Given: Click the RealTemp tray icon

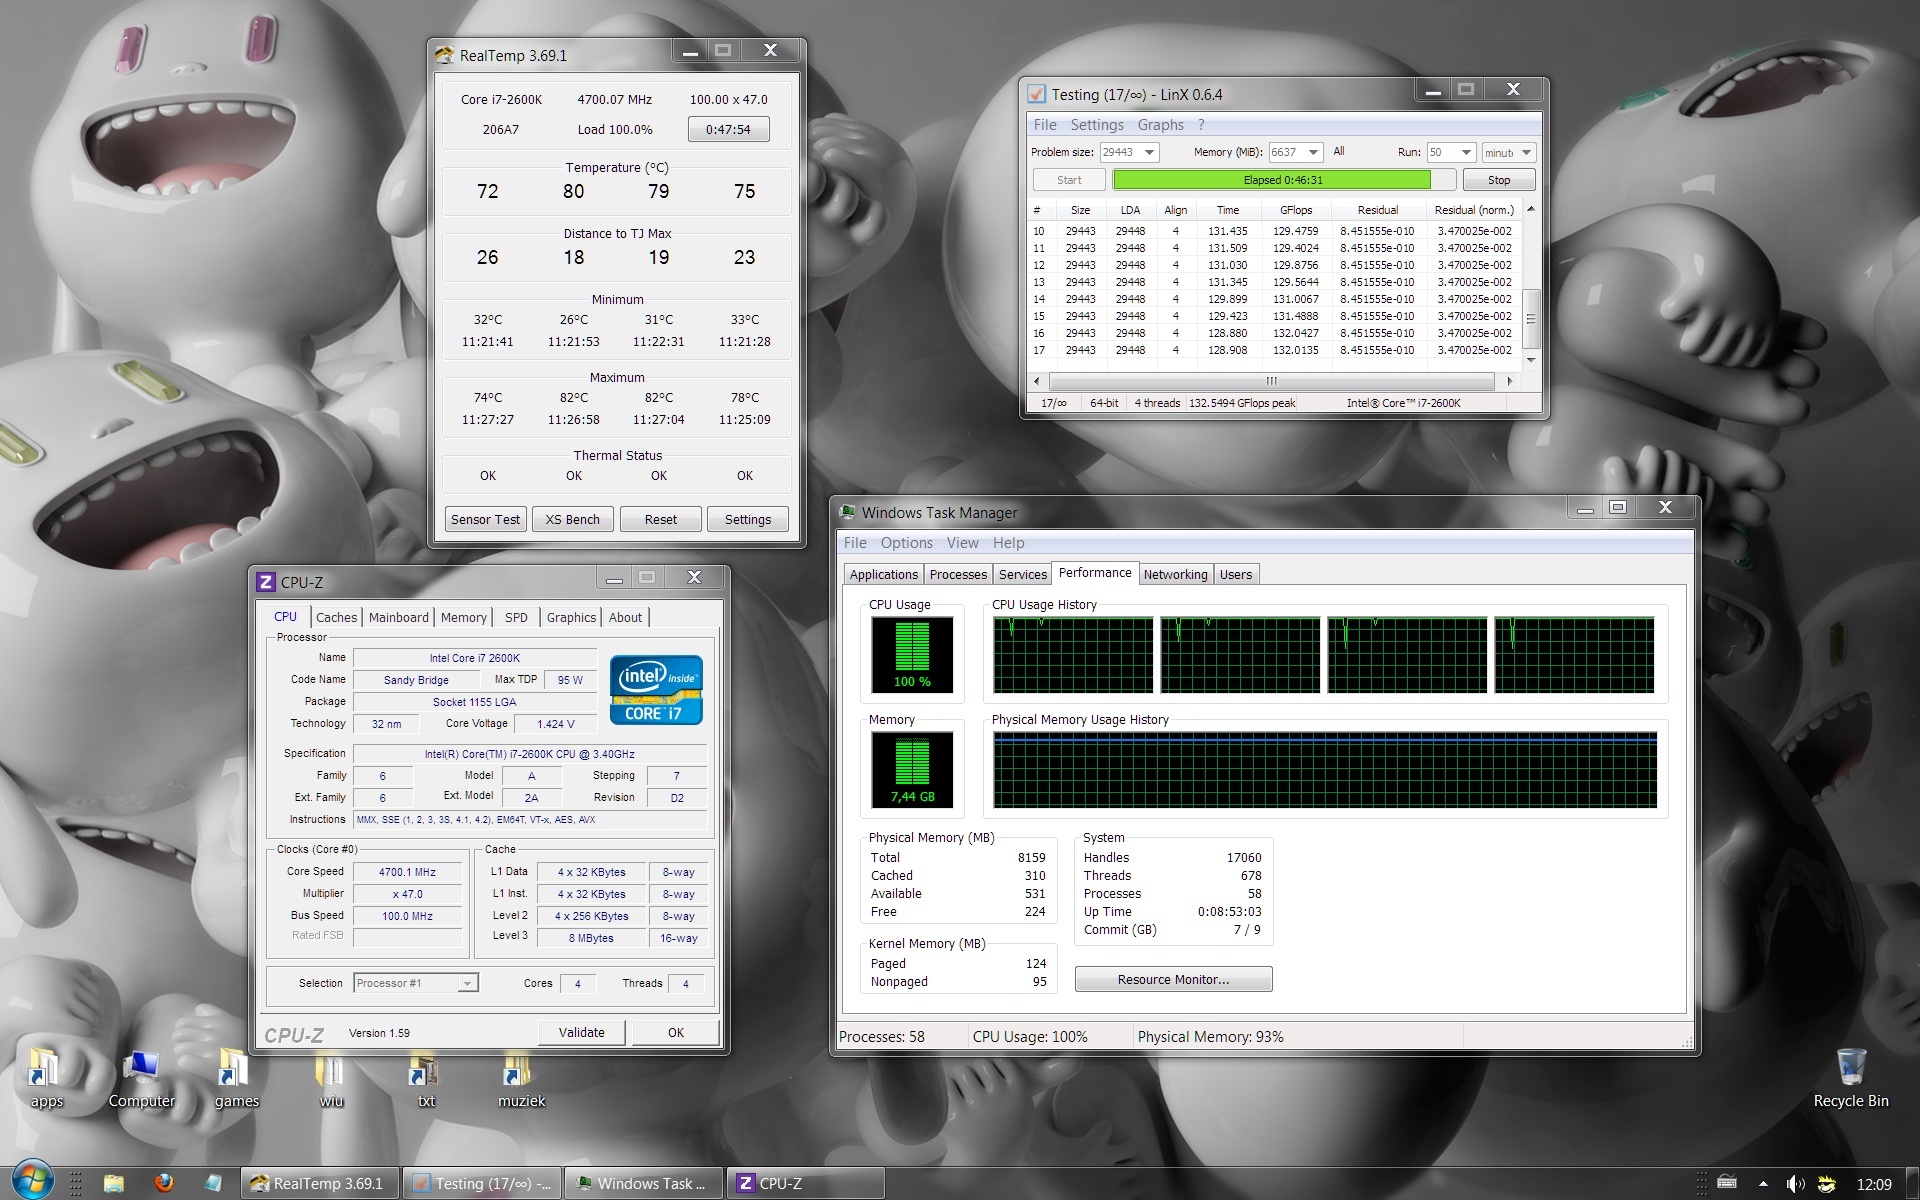Looking at the screenshot, I should point(1826,1184).
